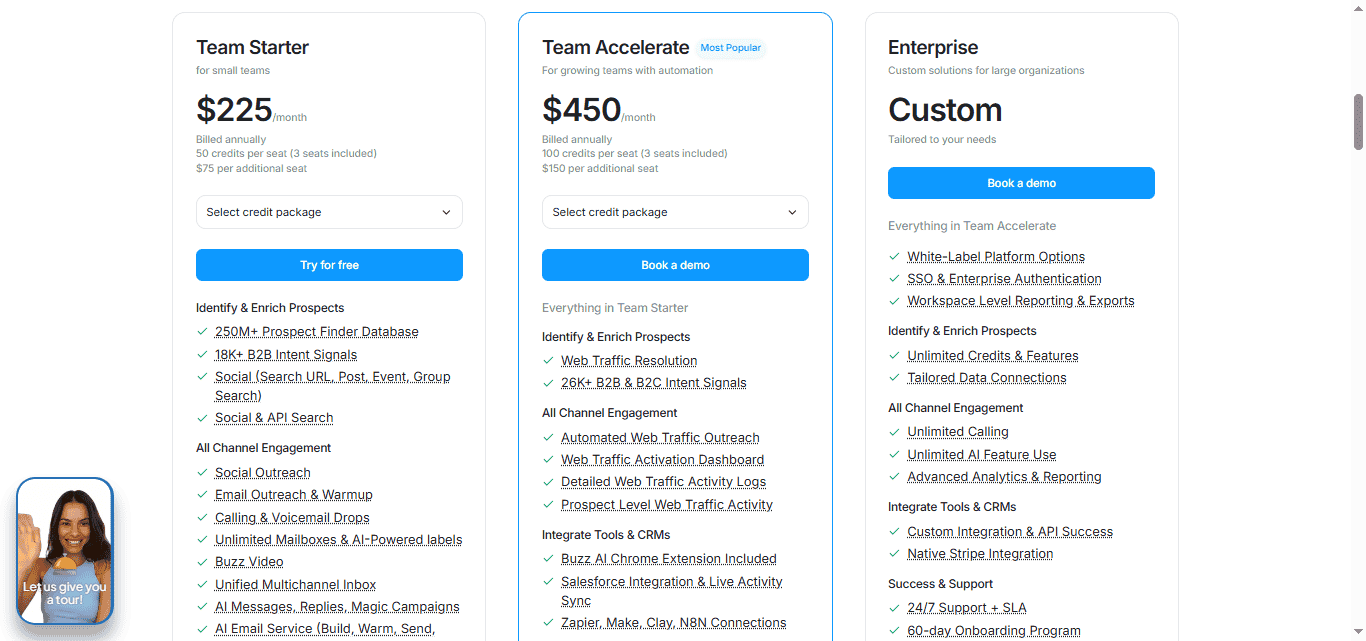Open the 'Let us give you a tour' widget
This screenshot has width=1366, height=641.
(x=64, y=551)
